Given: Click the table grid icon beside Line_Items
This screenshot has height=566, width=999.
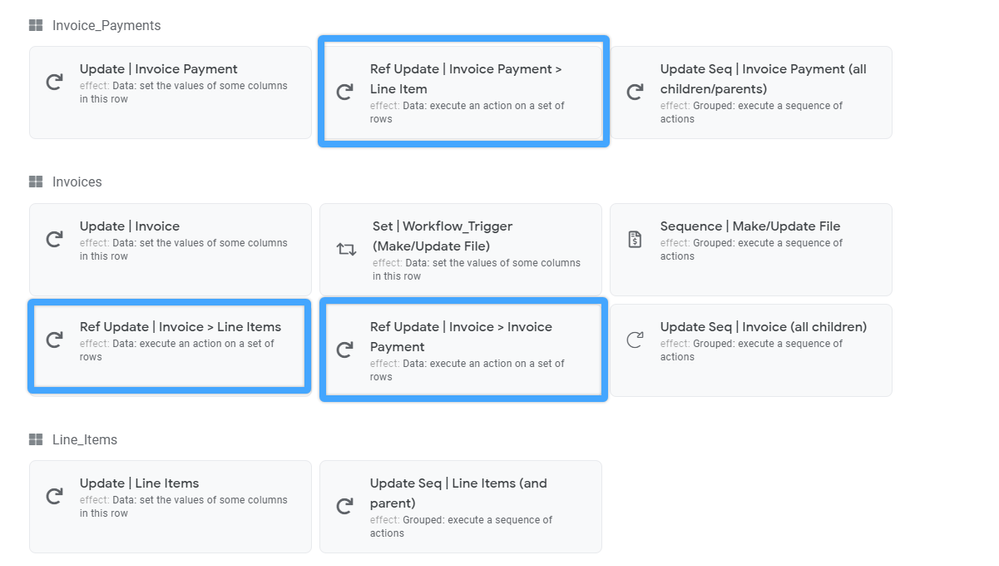Looking at the screenshot, I should pyautogui.click(x=36, y=440).
